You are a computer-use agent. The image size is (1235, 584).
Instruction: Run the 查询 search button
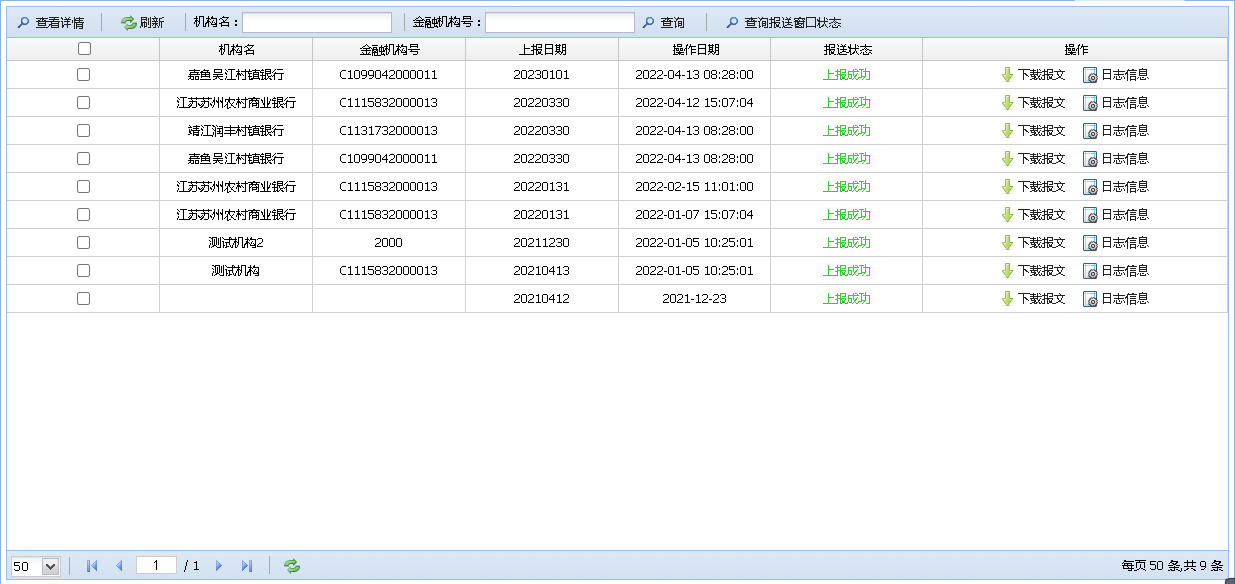(x=664, y=22)
